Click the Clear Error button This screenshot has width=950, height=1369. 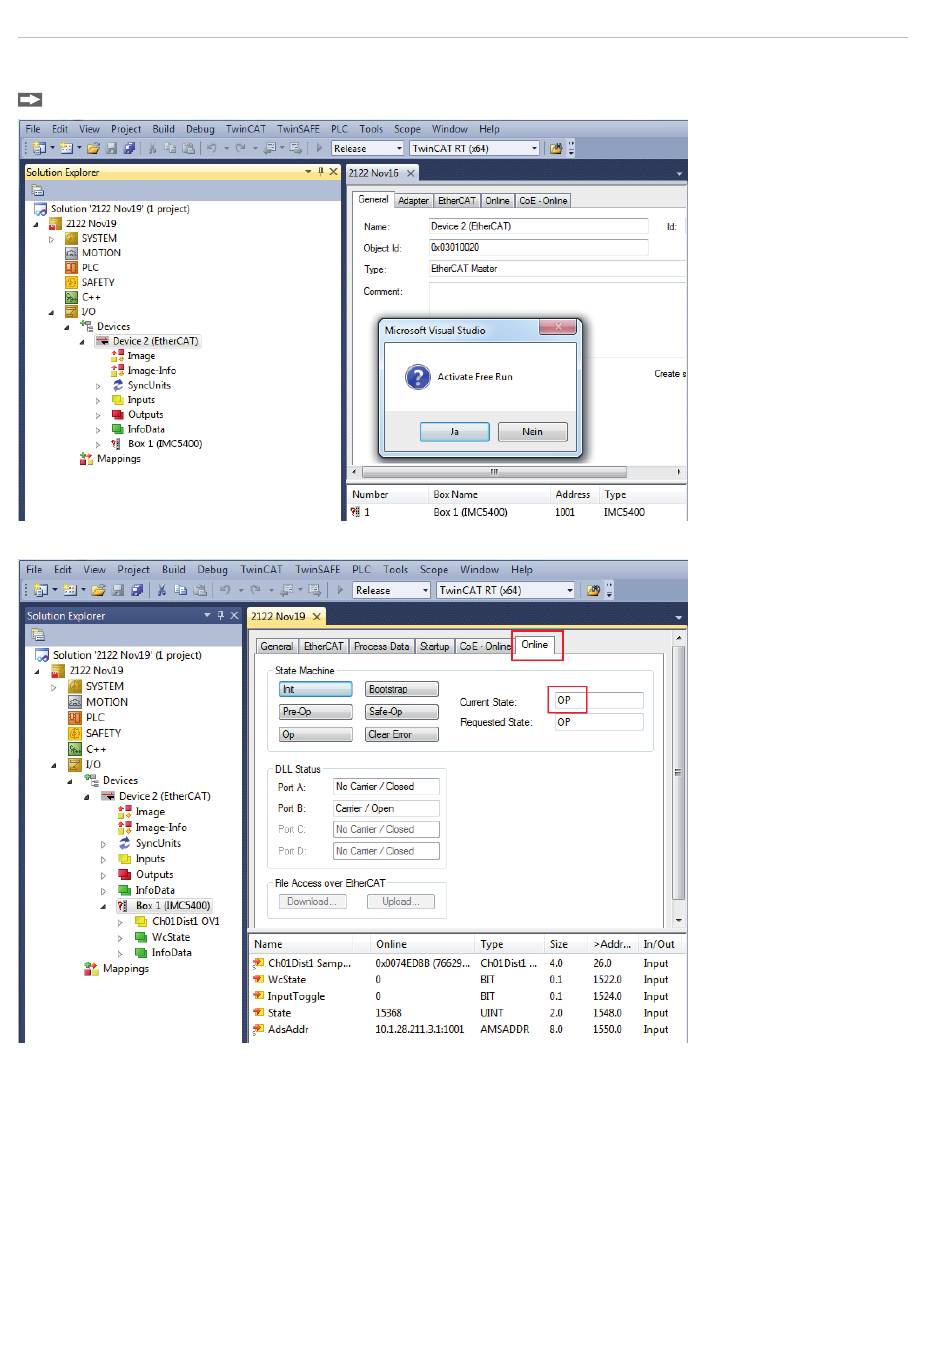tap(401, 735)
